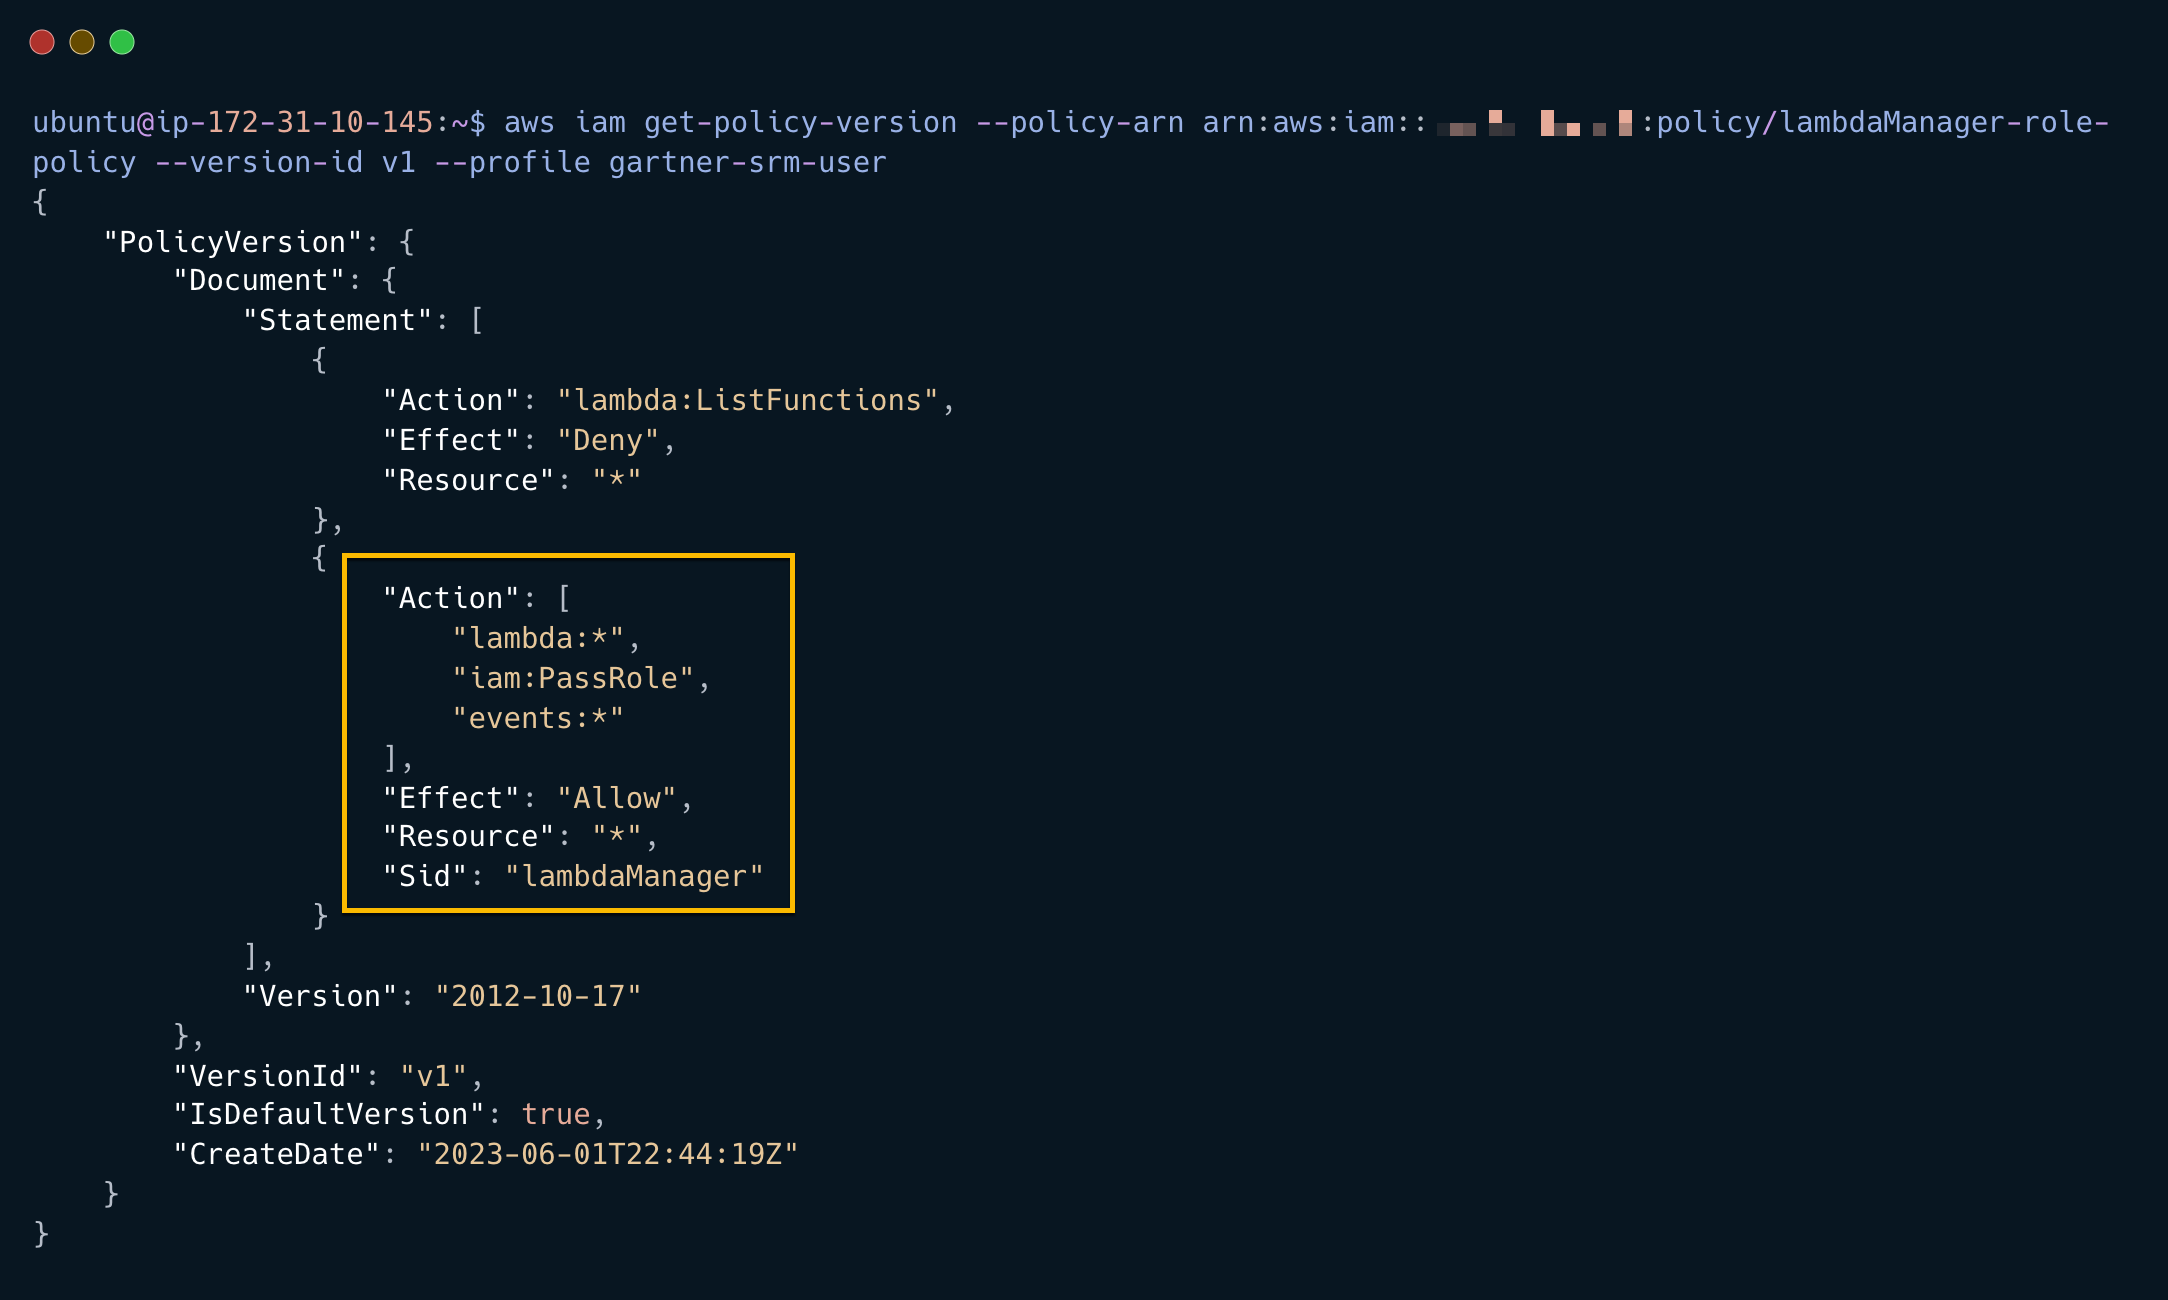The width and height of the screenshot is (2168, 1300).
Task: Click the "events:*" action entry
Action: [538, 719]
